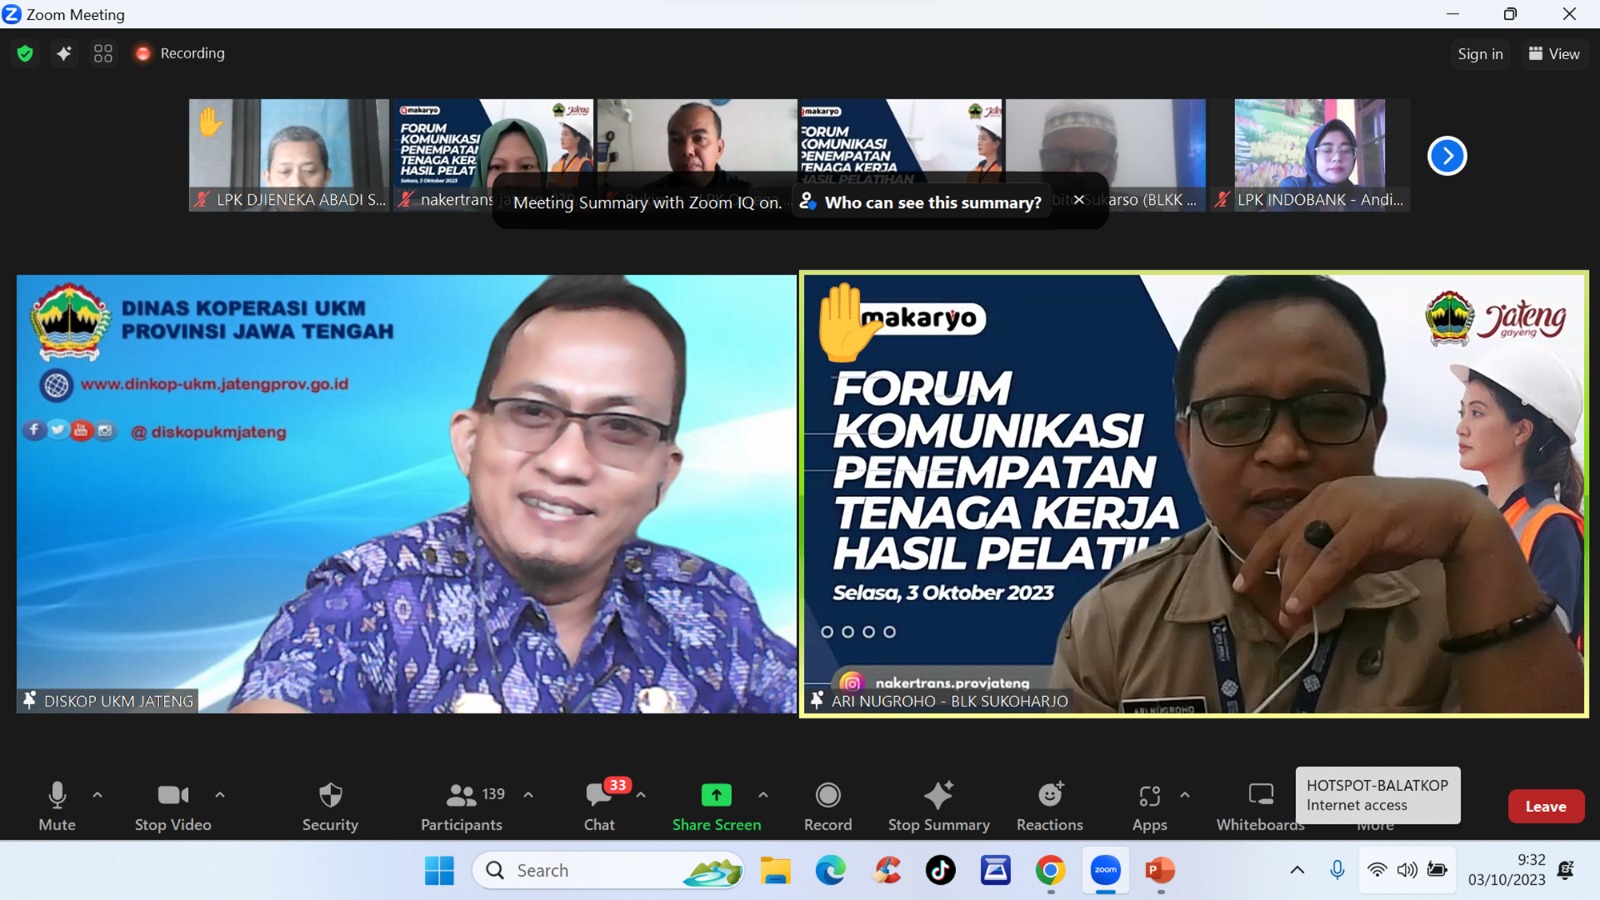
Task: Expand the Share Screen options arrow
Action: tap(763, 795)
